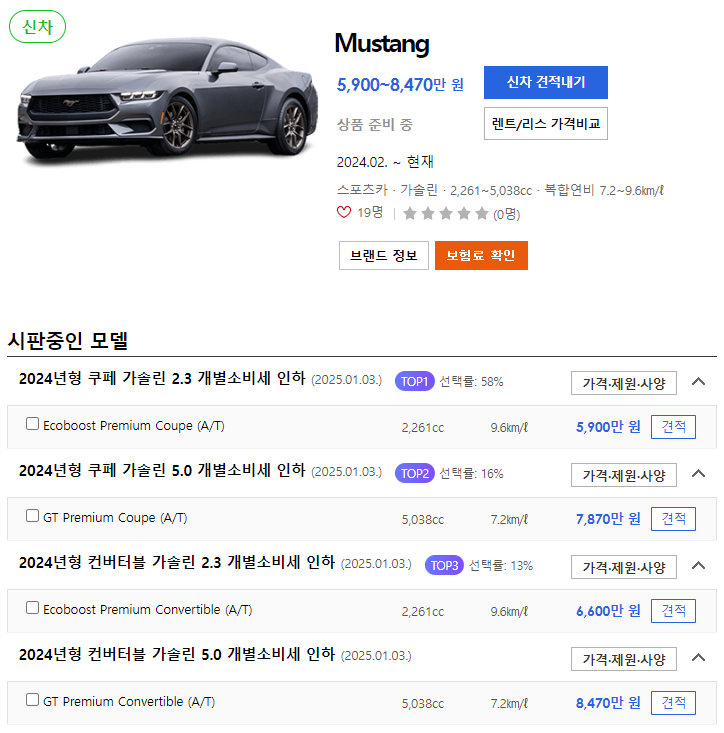Open 가격·제원·사양 for 쿠페 가솔린 5.0
Screen dimensions: 724x733
click(x=624, y=475)
